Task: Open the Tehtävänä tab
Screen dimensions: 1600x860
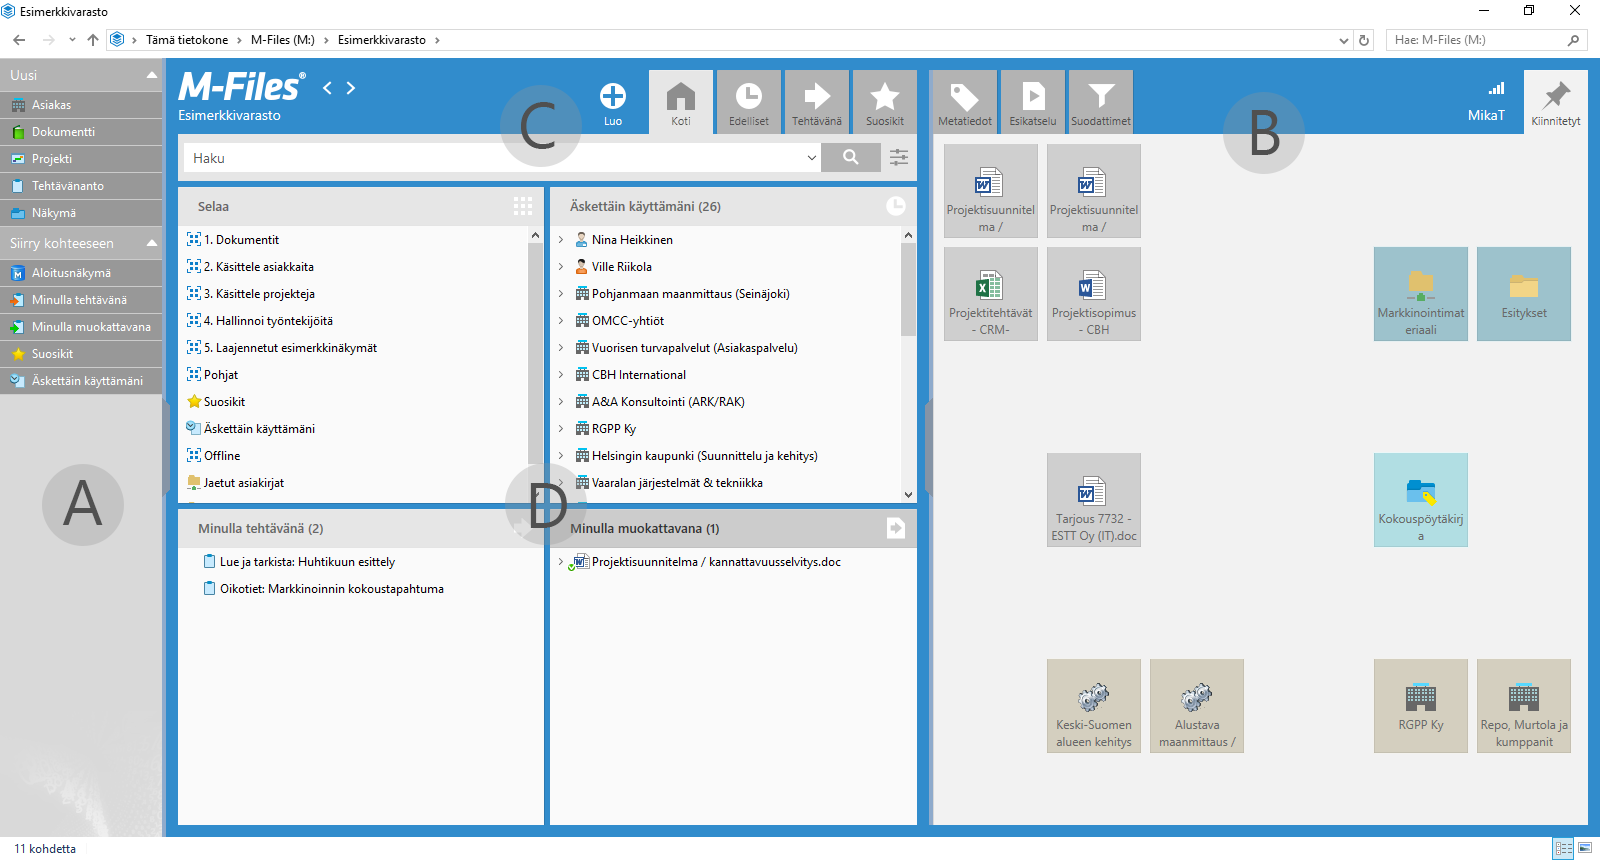Action: coord(817,102)
